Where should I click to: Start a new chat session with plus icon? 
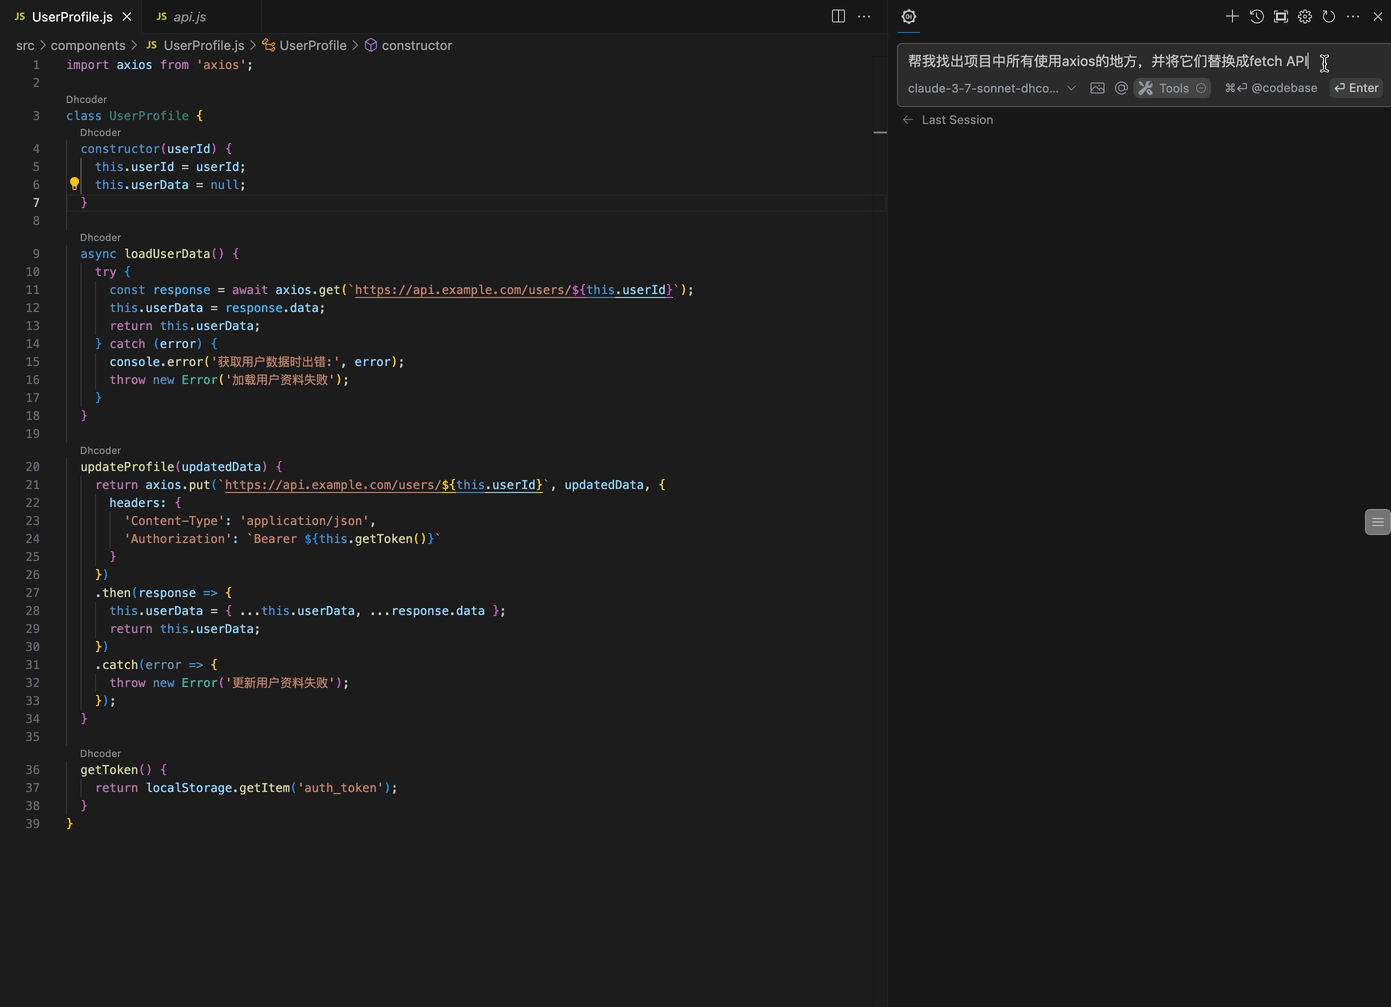tap(1232, 16)
